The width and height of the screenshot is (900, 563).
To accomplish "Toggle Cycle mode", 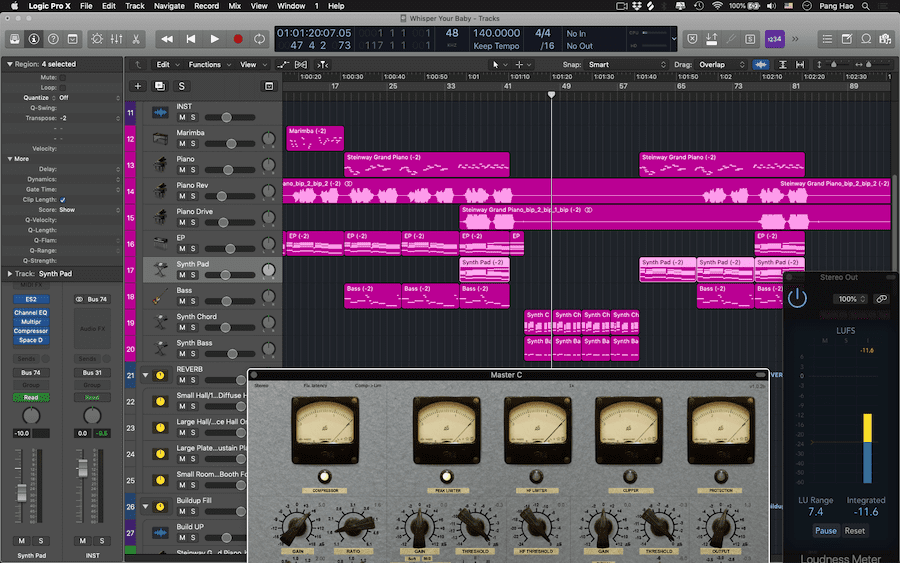I will [259, 39].
